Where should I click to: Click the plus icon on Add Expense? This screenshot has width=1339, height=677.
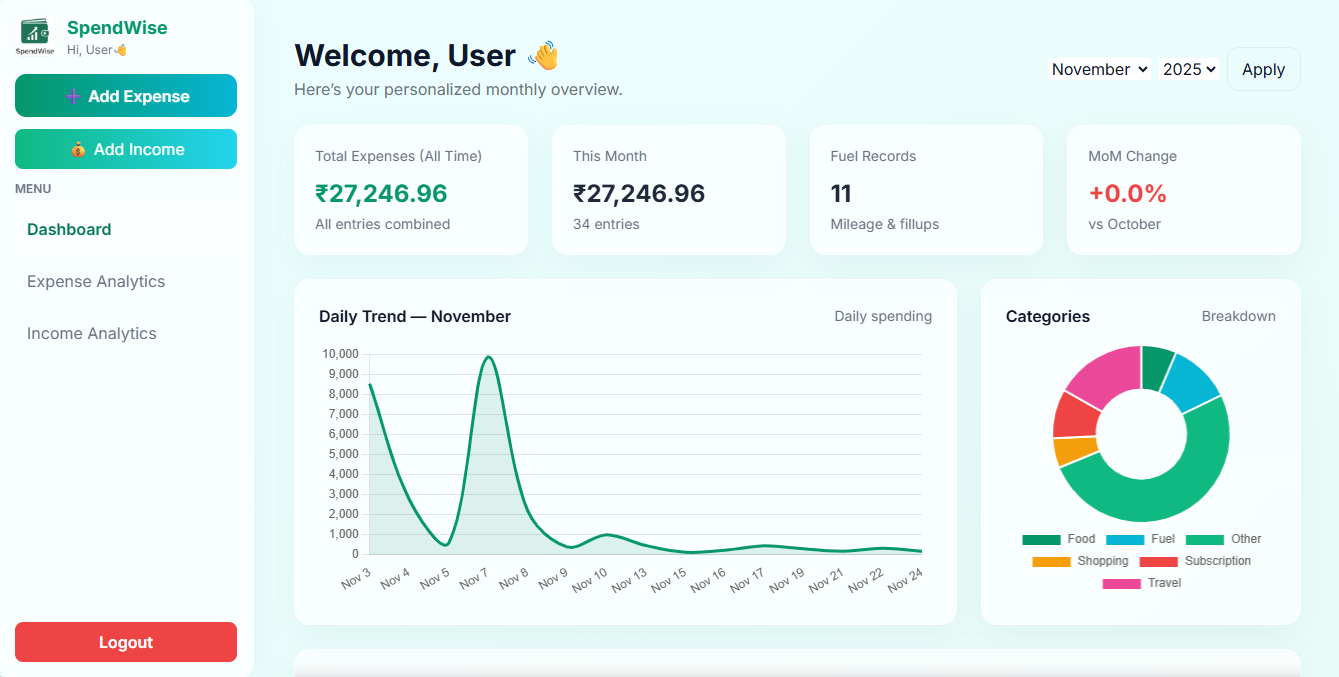pyautogui.click(x=73, y=96)
